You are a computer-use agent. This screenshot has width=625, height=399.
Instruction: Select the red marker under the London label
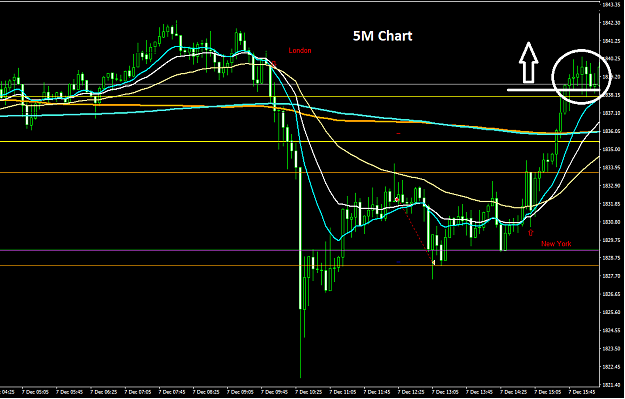point(274,63)
